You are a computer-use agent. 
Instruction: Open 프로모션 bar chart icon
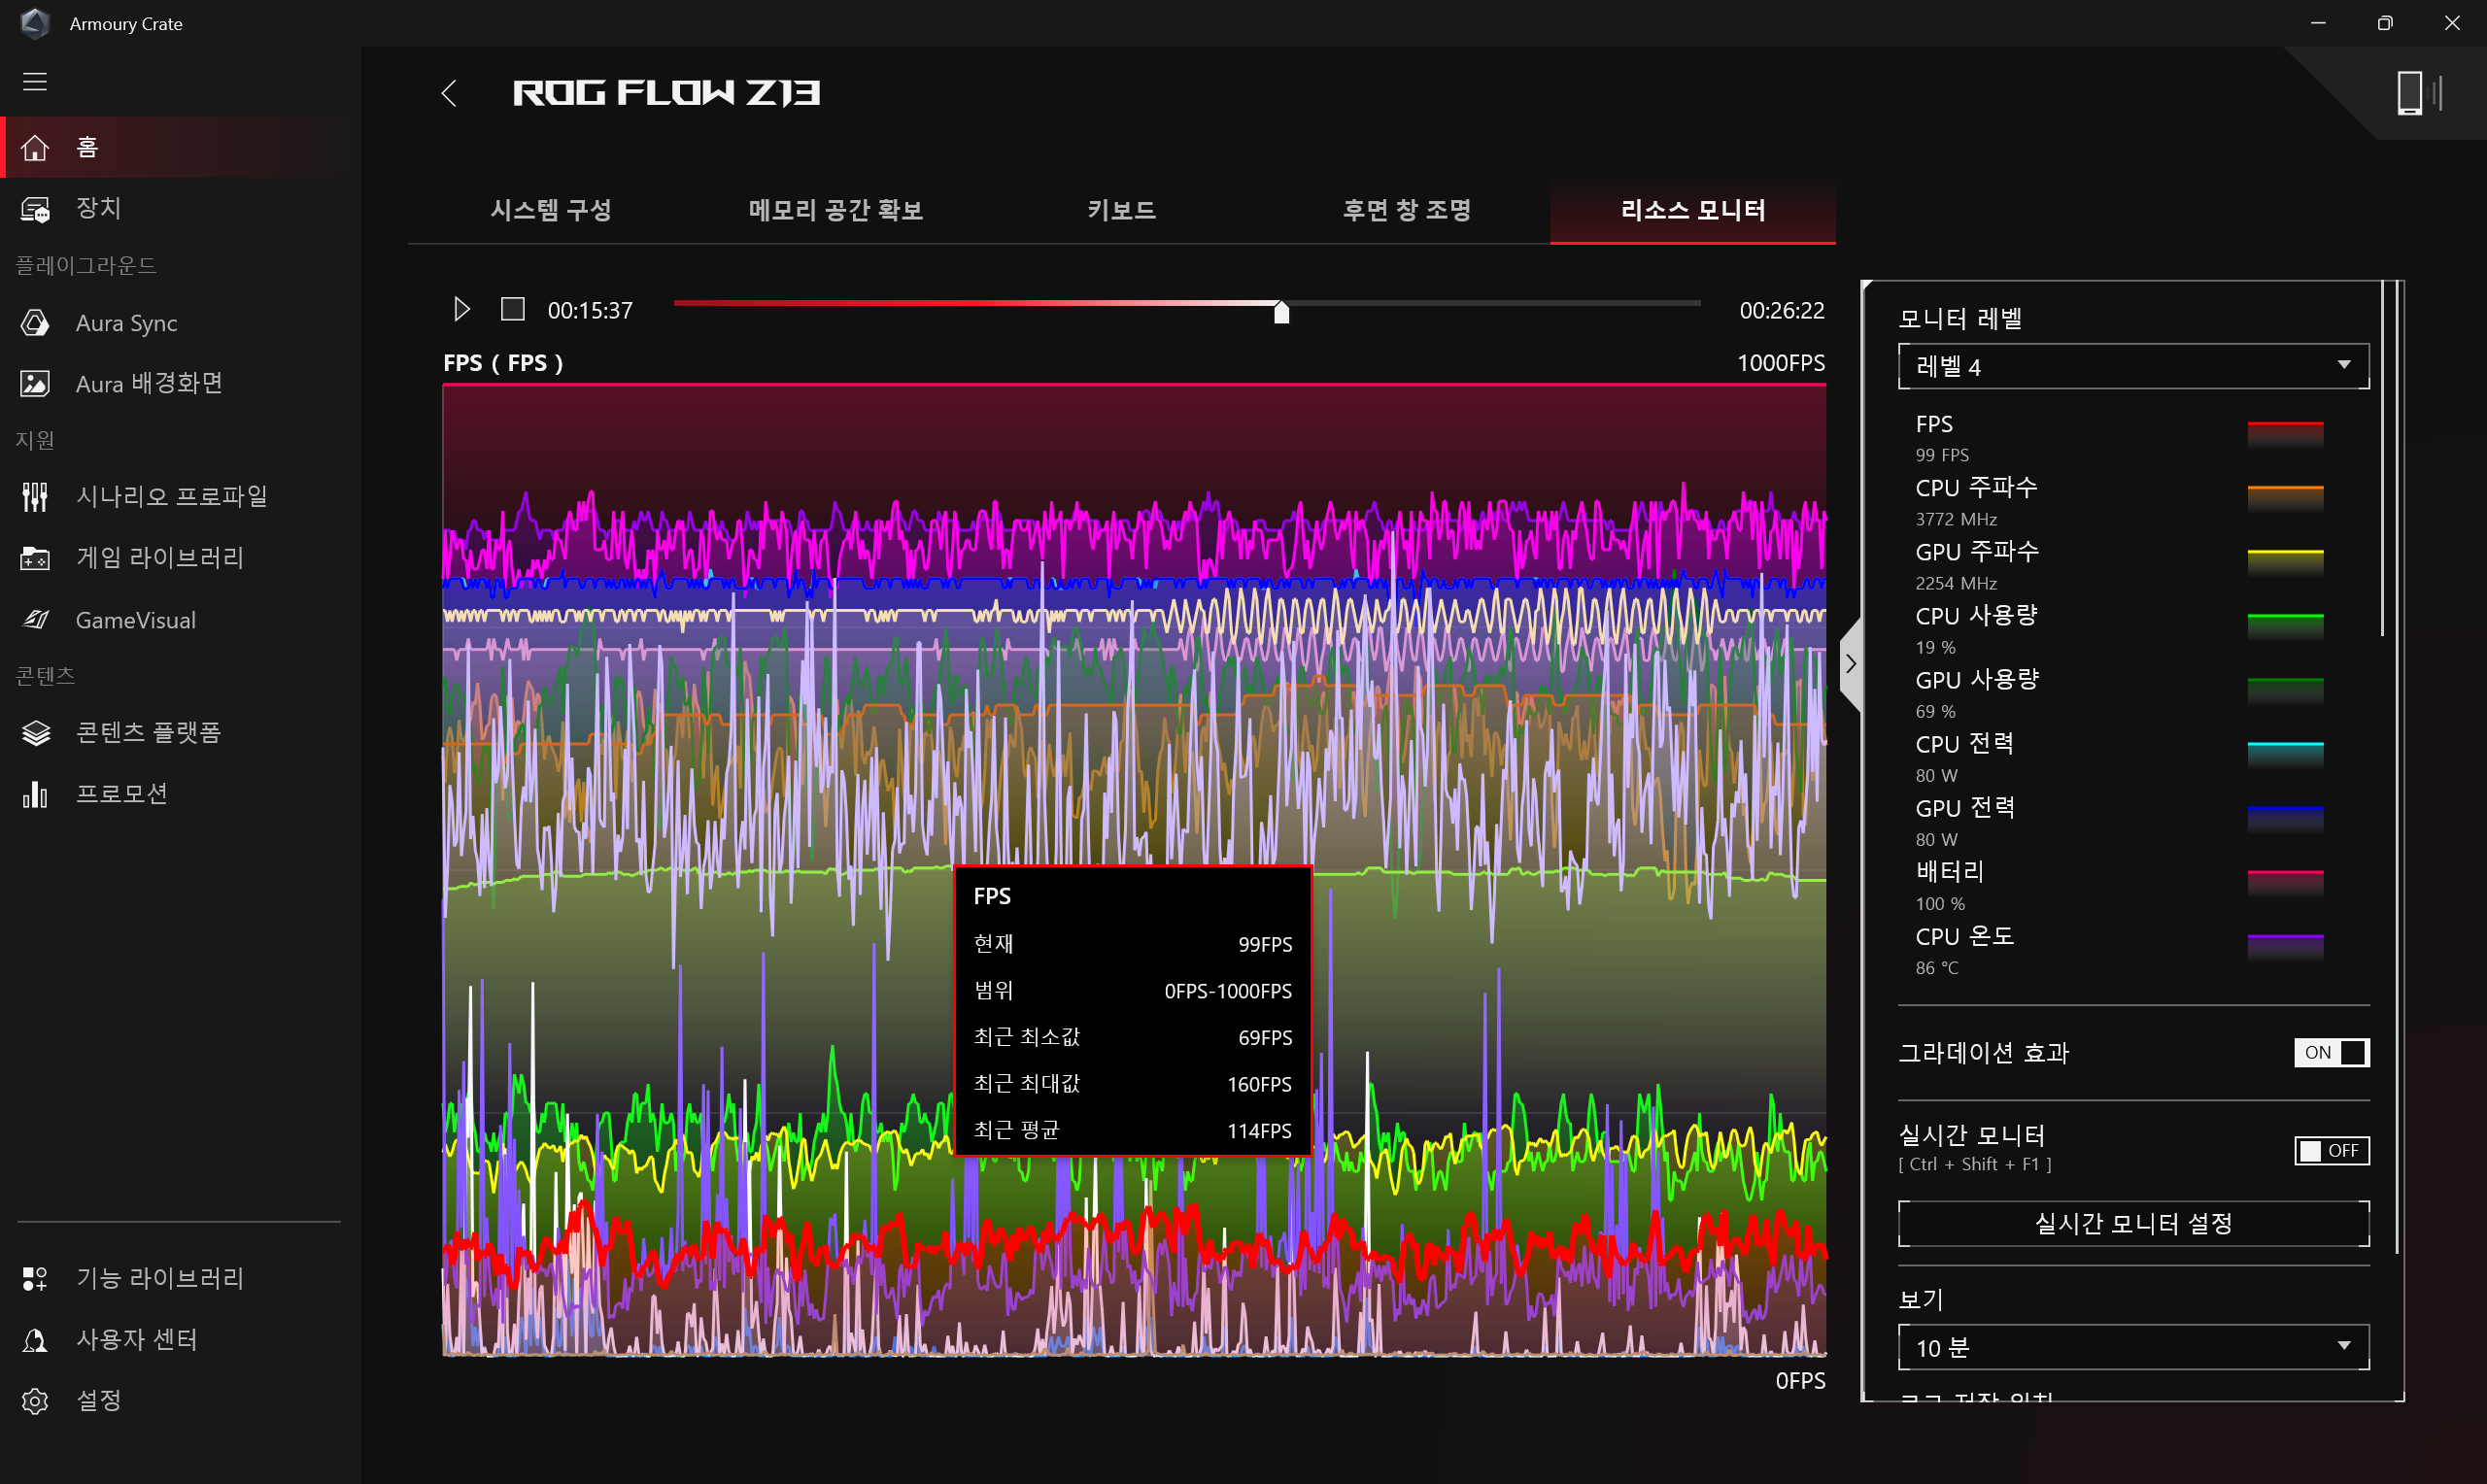point(35,795)
